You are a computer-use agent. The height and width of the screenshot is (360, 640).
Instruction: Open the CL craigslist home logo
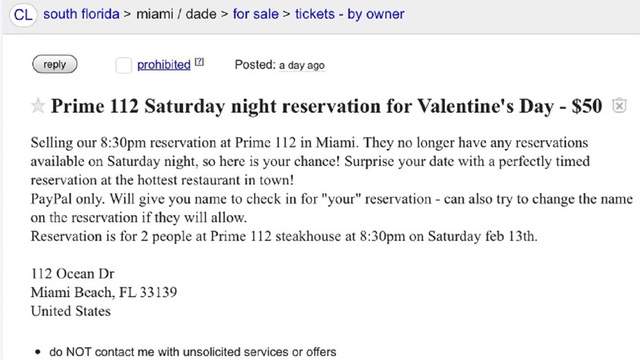pyautogui.click(x=23, y=15)
